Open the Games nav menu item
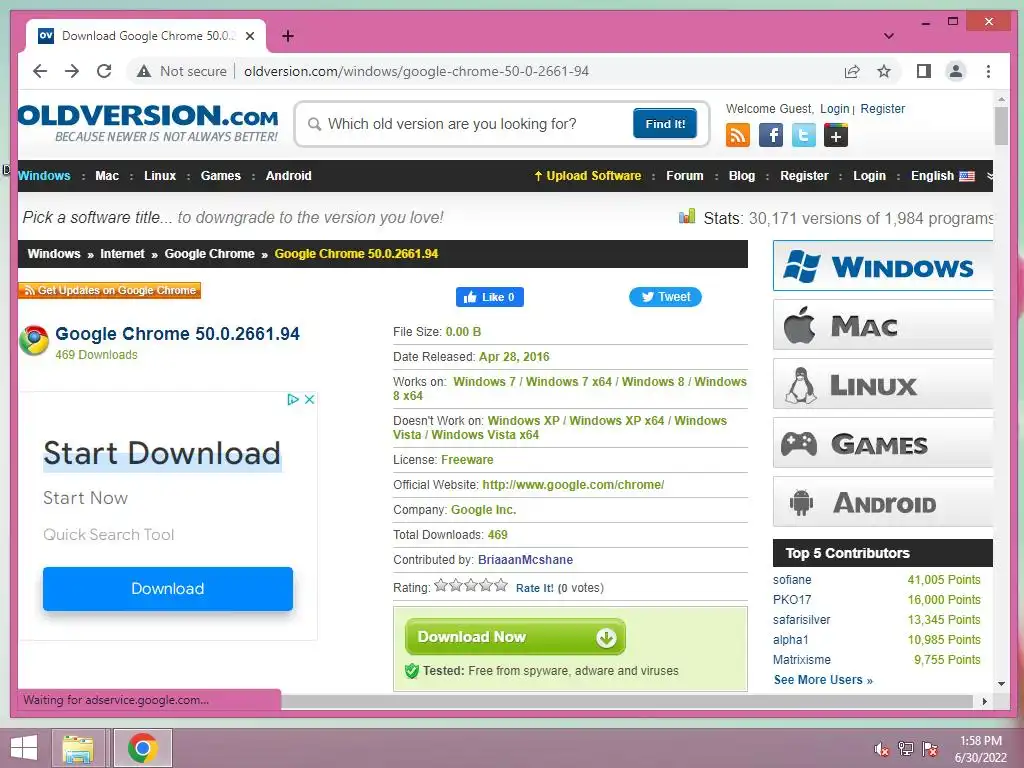The width and height of the screenshot is (1024, 768). [x=221, y=176]
